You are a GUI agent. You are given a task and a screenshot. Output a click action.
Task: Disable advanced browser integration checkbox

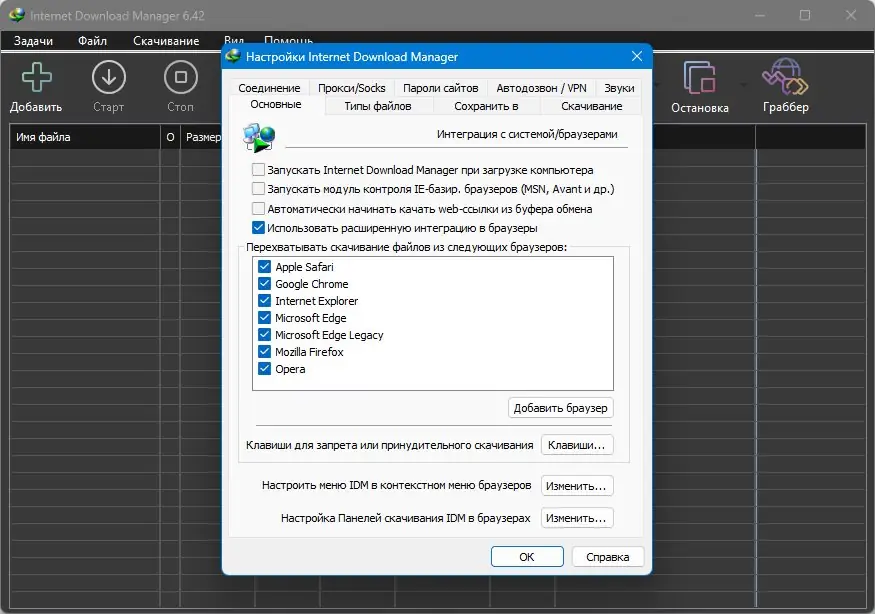(x=258, y=228)
